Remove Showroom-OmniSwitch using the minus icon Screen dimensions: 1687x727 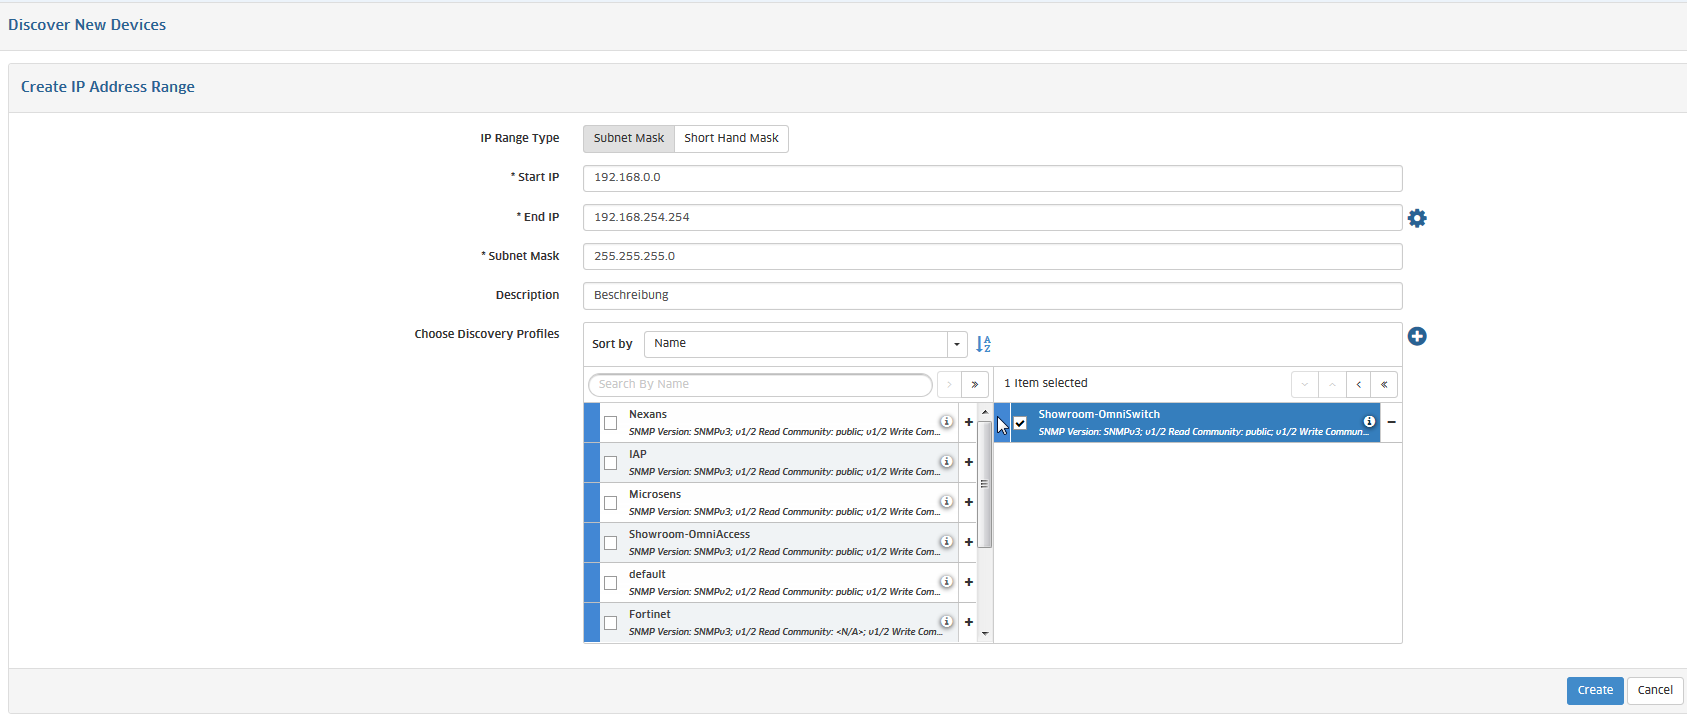coord(1391,422)
